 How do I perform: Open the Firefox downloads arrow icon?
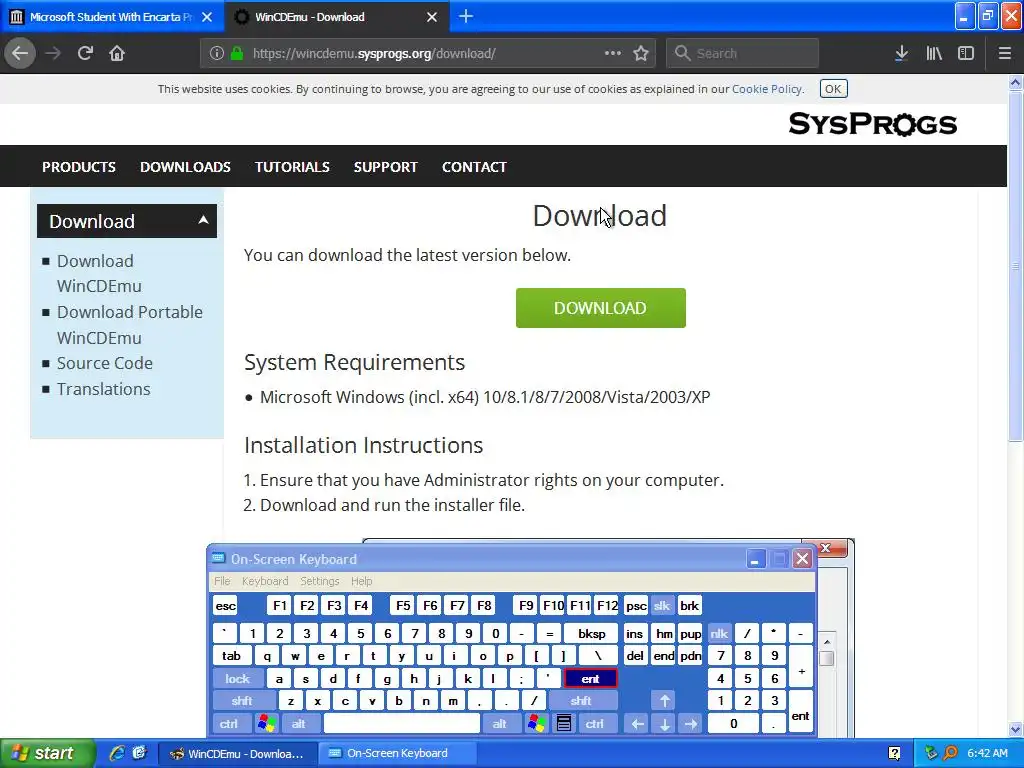click(x=901, y=54)
